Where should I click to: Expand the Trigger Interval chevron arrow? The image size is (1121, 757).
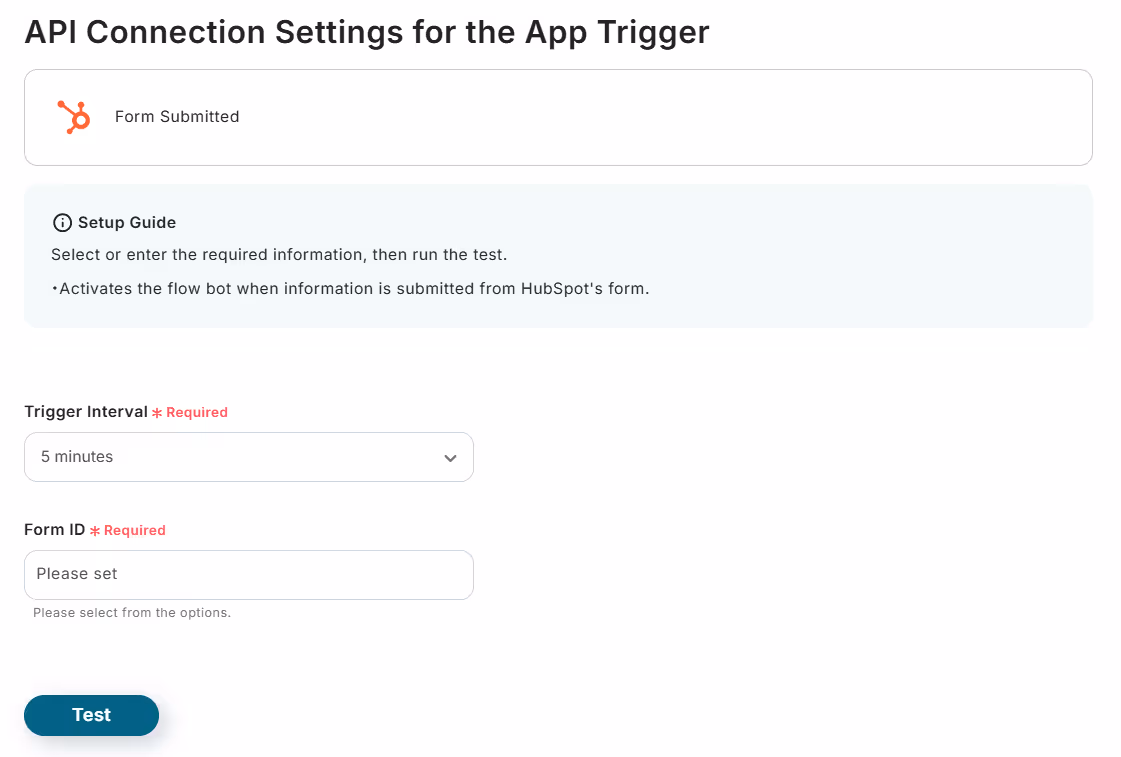(x=450, y=458)
